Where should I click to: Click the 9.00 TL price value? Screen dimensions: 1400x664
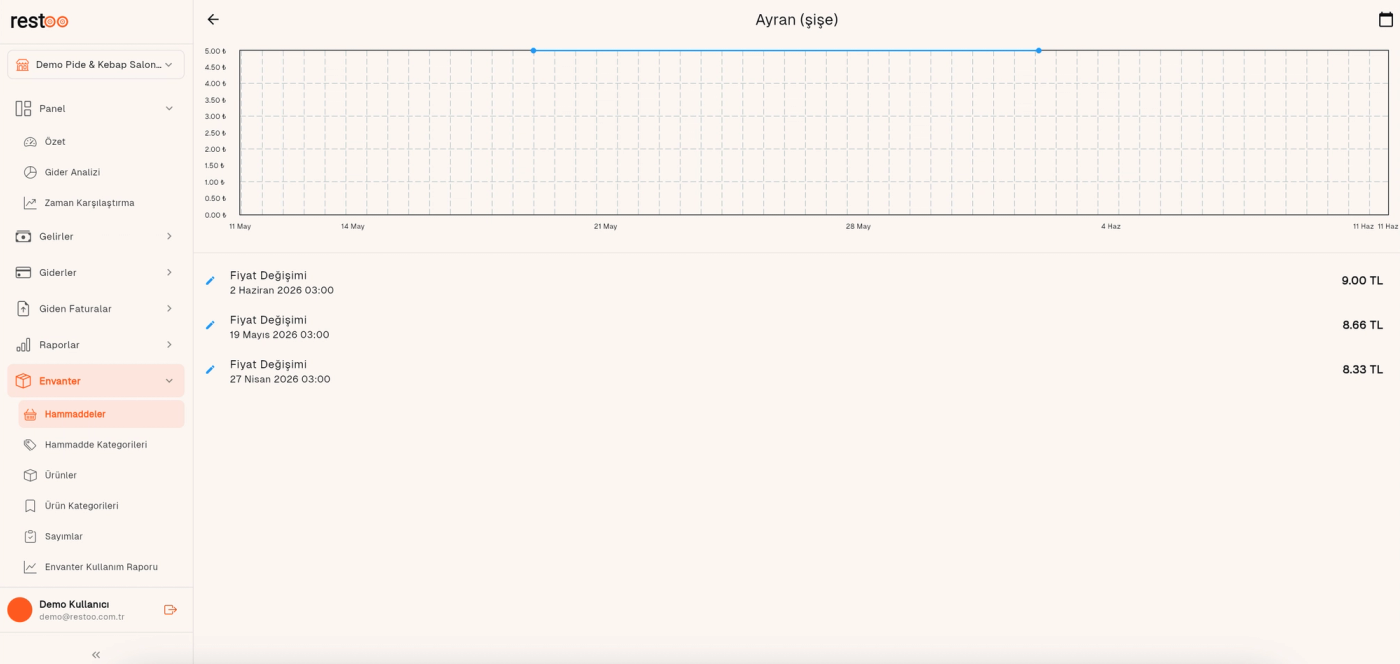[1362, 281]
